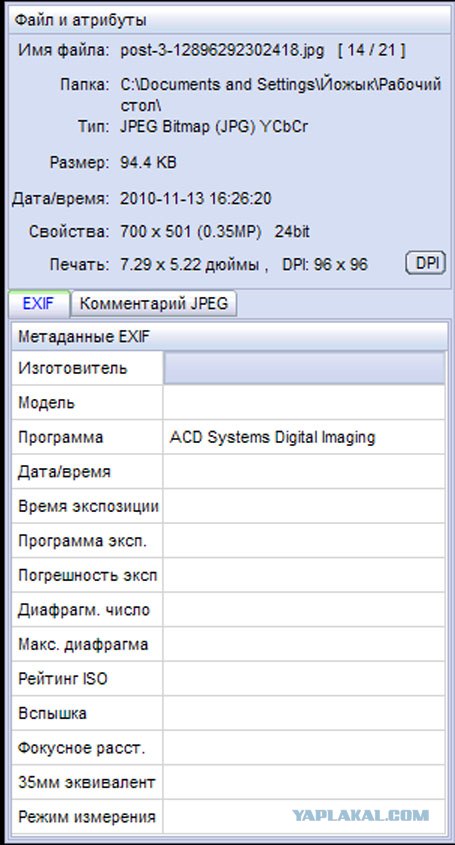This screenshot has width=455, height=845.
Task: Select the EXIF Дата/время row label
Action: [64, 472]
